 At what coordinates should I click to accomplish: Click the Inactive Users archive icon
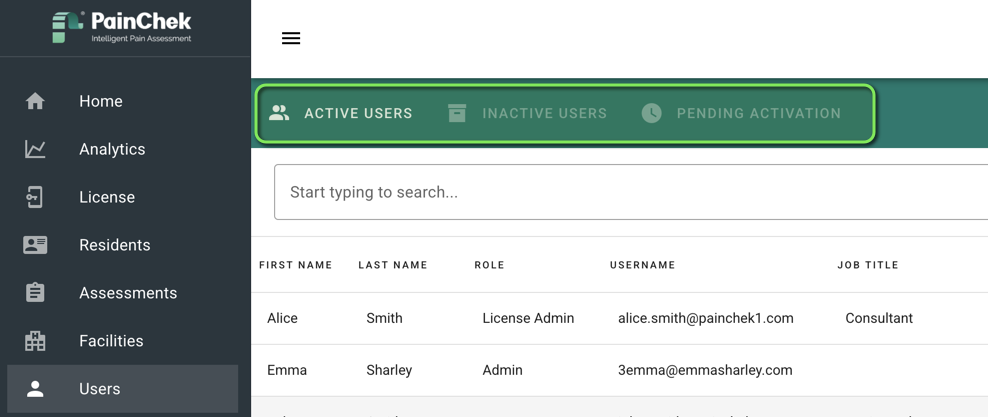click(x=457, y=113)
